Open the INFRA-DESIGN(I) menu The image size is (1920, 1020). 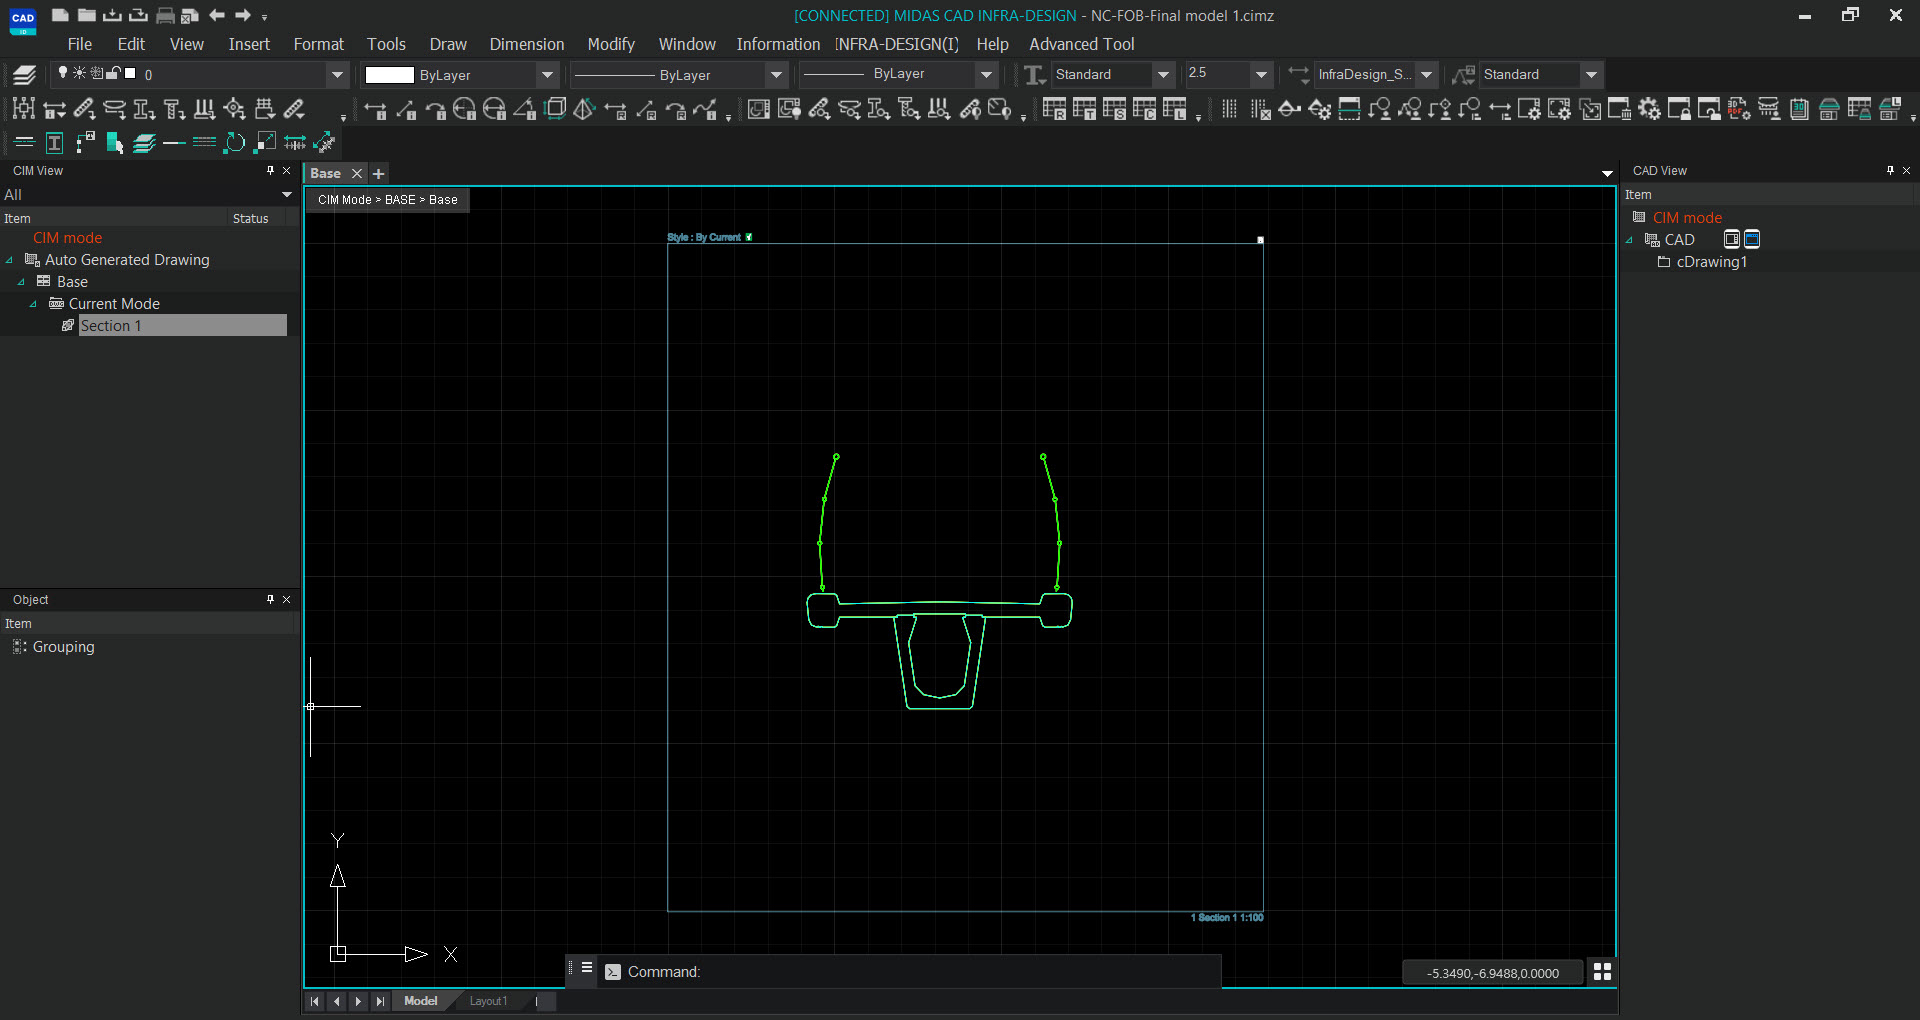(x=897, y=44)
